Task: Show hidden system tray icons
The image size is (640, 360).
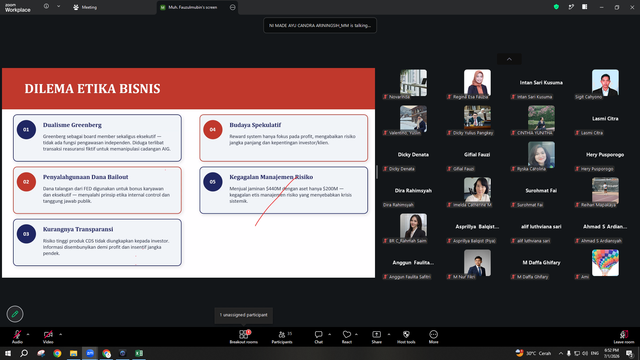Action: click(x=561, y=353)
